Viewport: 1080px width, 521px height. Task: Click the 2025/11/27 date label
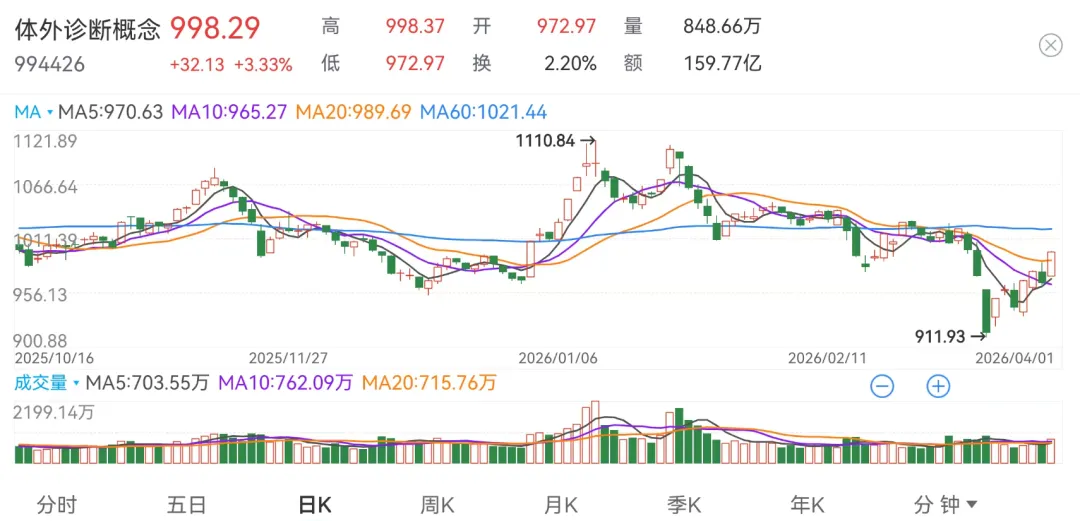[x=287, y=358]
